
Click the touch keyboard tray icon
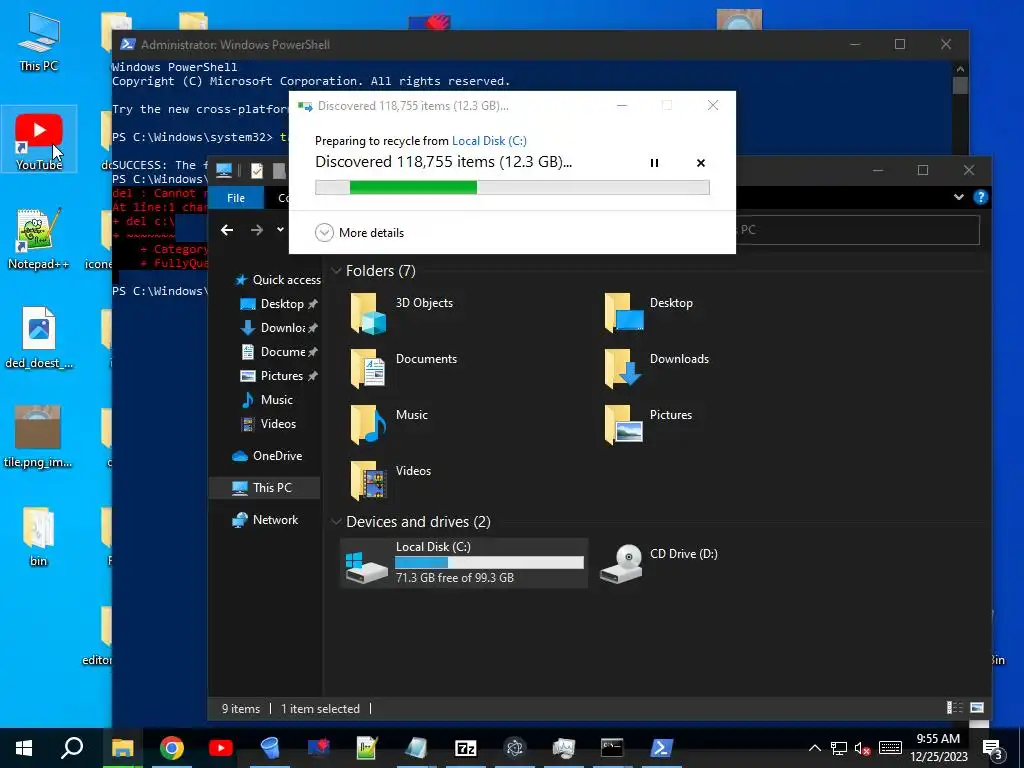(890, 748)
